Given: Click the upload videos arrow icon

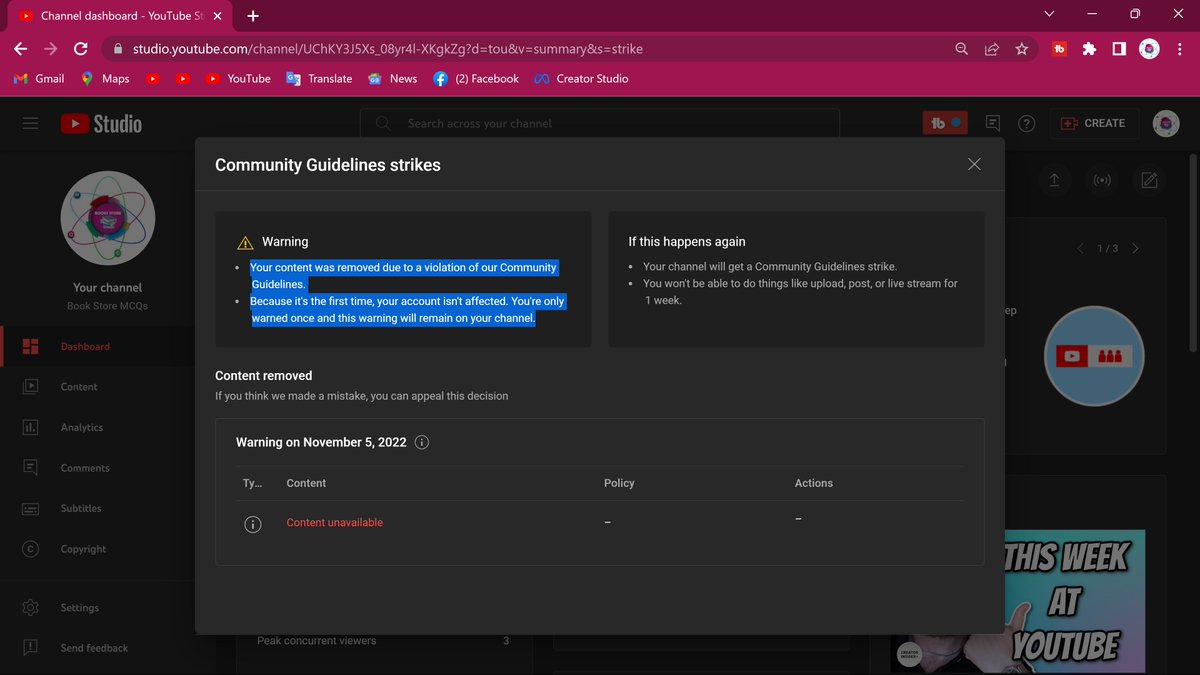Looking at the screenshot, I should (1054, 180).
